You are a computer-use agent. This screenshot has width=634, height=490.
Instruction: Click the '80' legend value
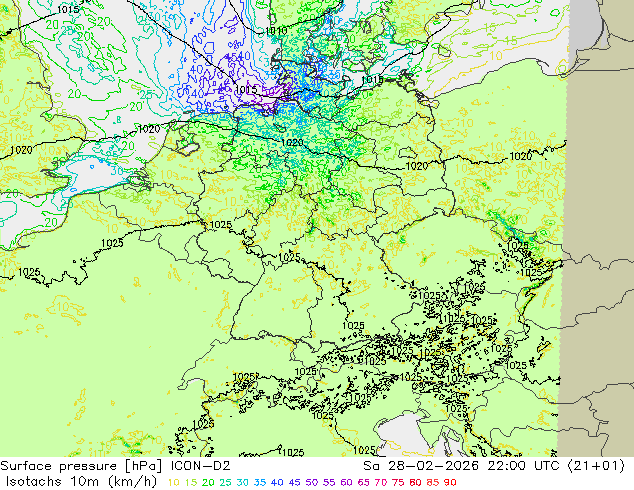click(x=416, y=482)
